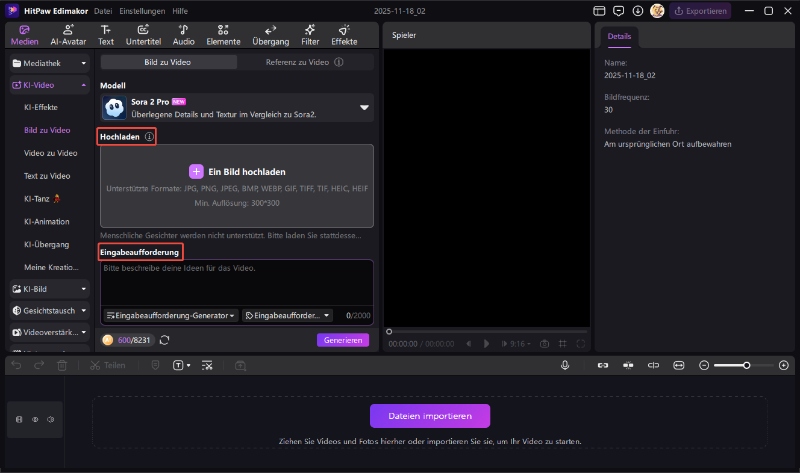The width and height of the screenshot is (800, 473).
Task: Select KI-Effekte in the sidebar
Action: 41,107
